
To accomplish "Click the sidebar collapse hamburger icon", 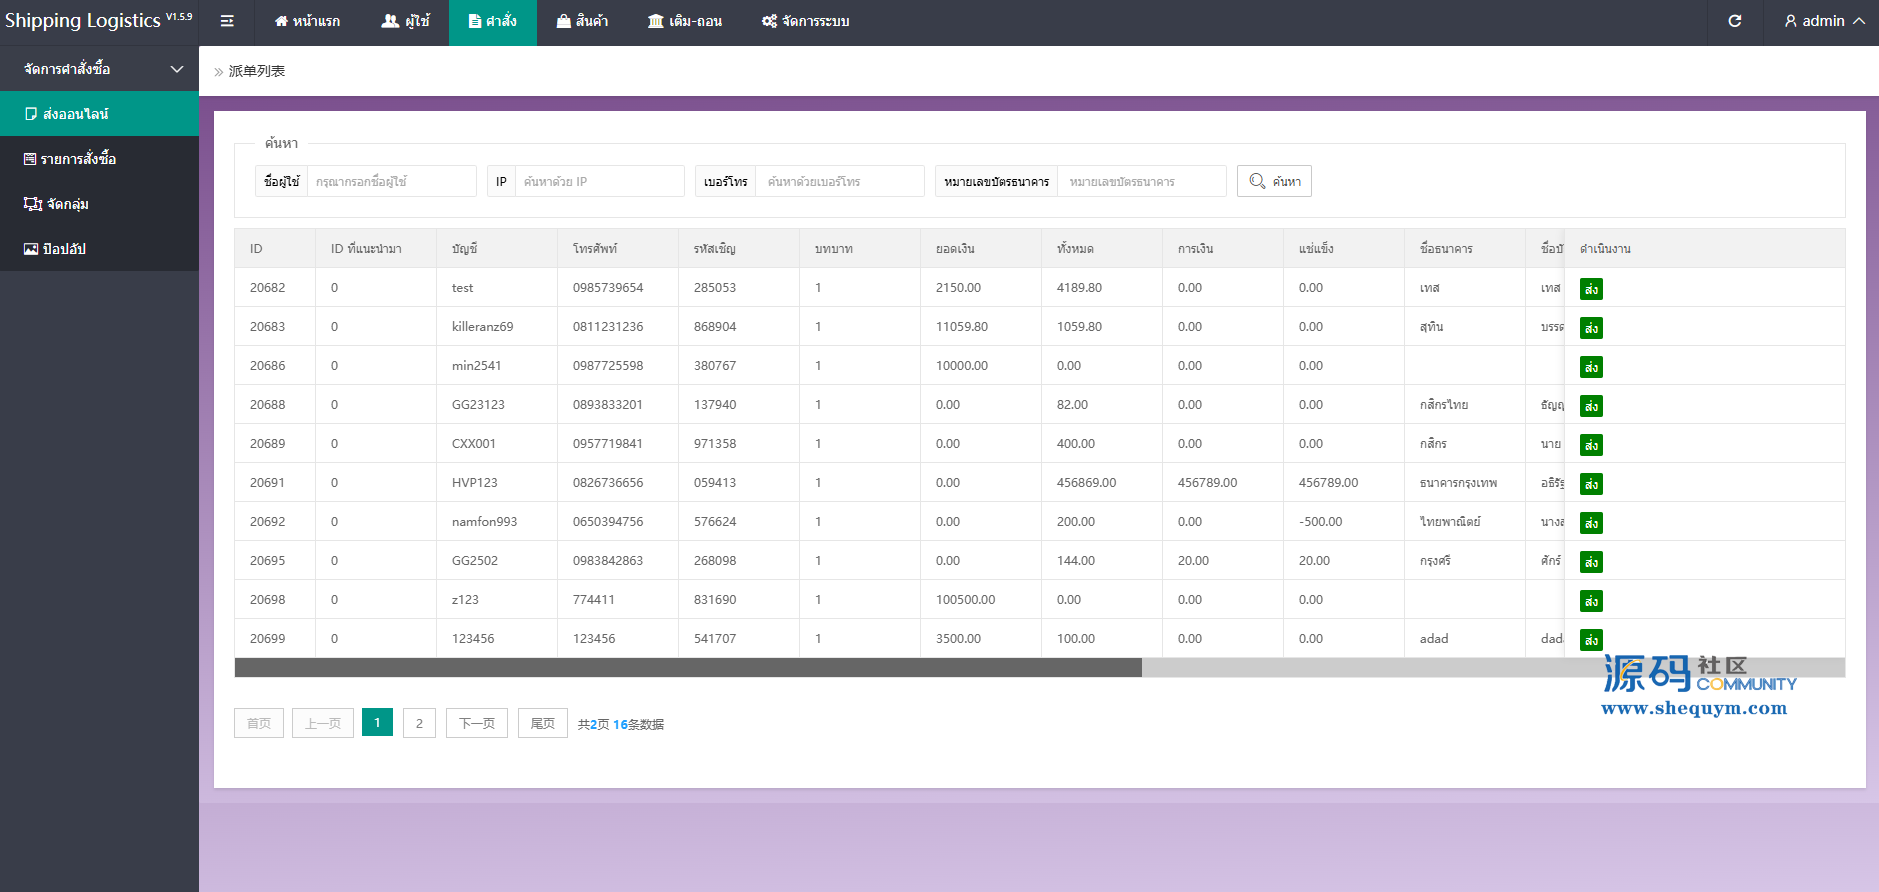I will tap(227, 21).
